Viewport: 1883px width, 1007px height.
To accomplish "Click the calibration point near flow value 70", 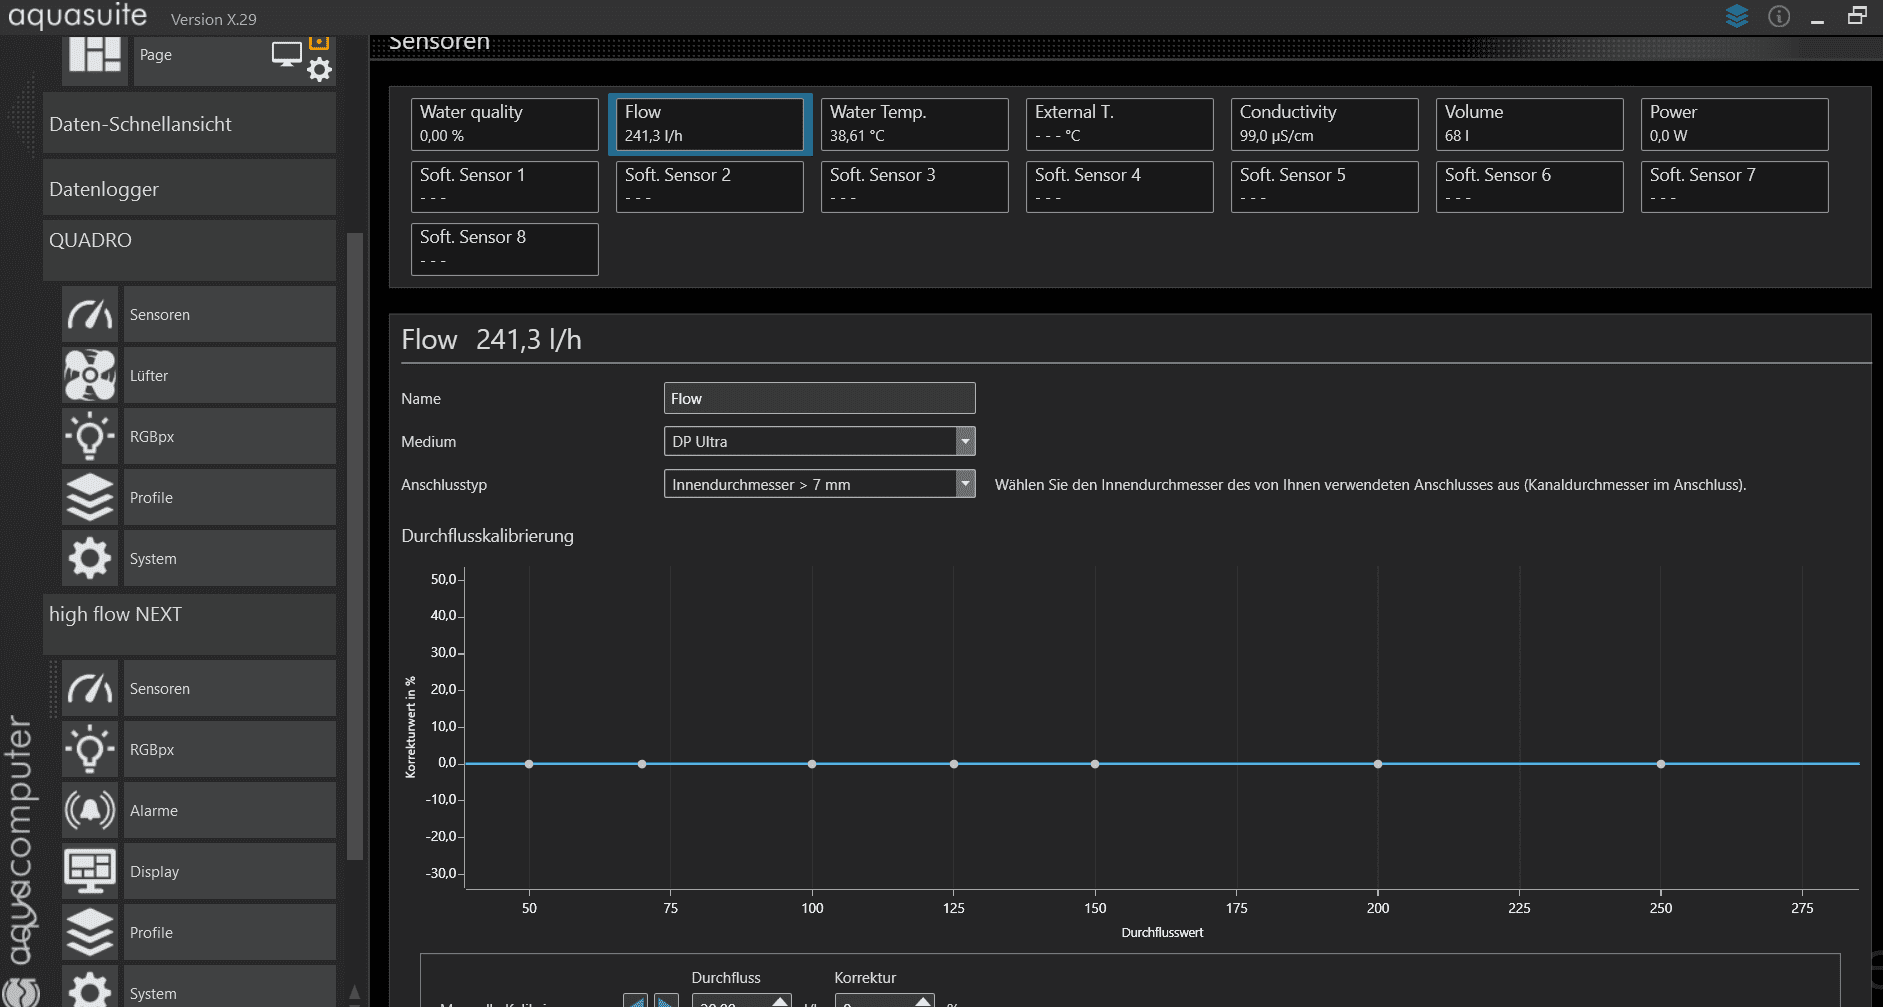I will pyautogui.click(x=642, y=764).
